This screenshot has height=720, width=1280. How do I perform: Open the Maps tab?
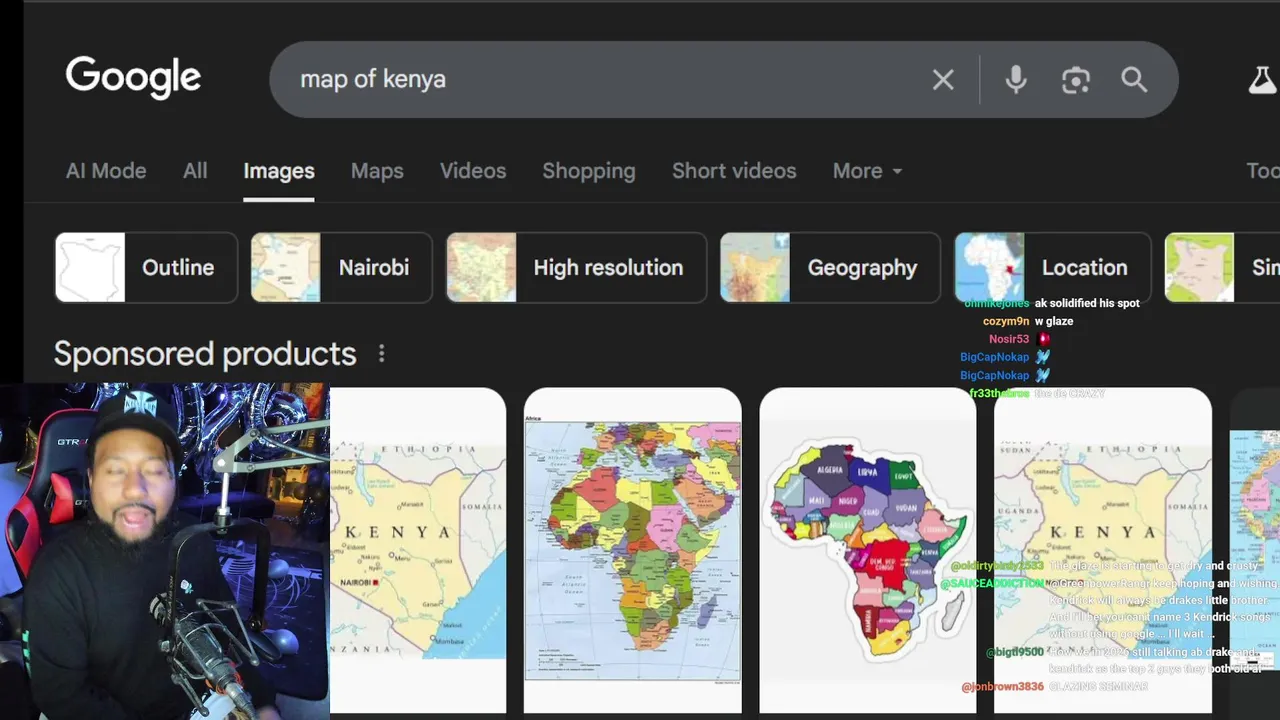click(377, 171)
